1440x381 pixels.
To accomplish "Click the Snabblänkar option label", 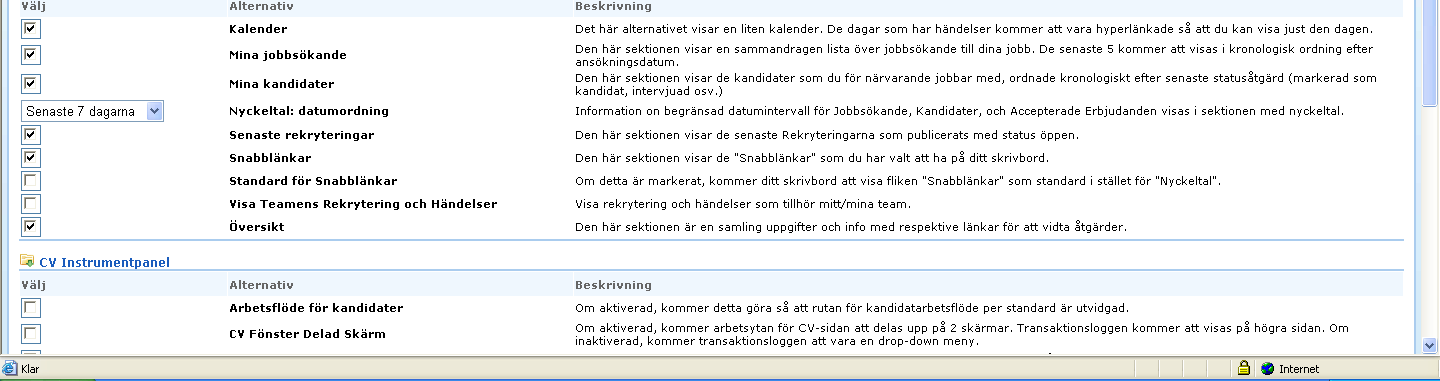I will pyautogui.click(x=271, y=158).
